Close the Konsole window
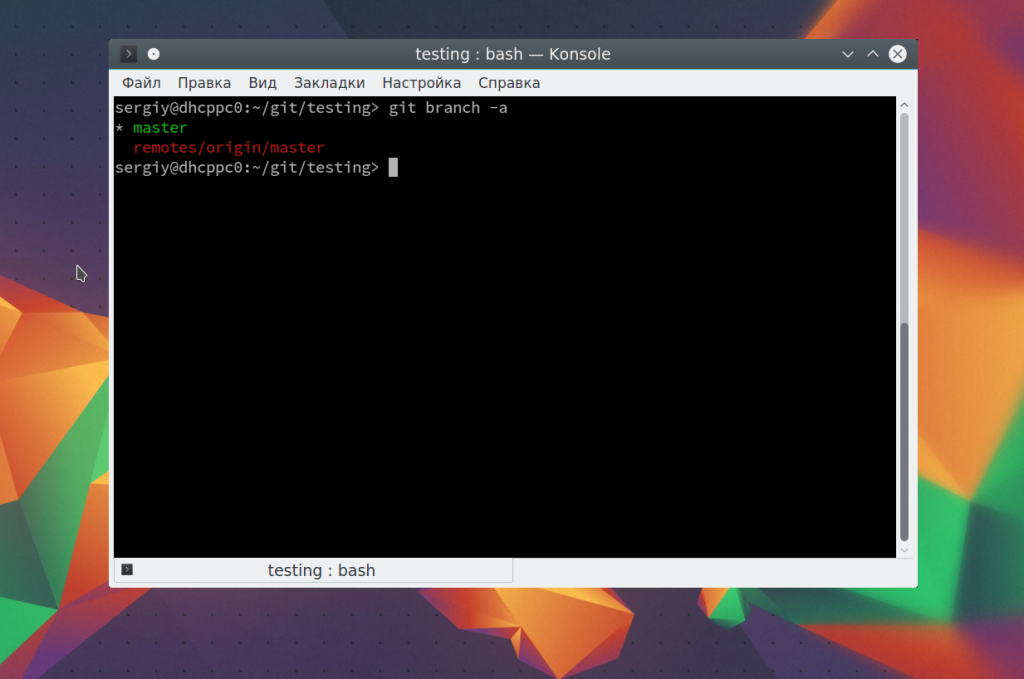The image size is (1024, 679). point(898,54)
